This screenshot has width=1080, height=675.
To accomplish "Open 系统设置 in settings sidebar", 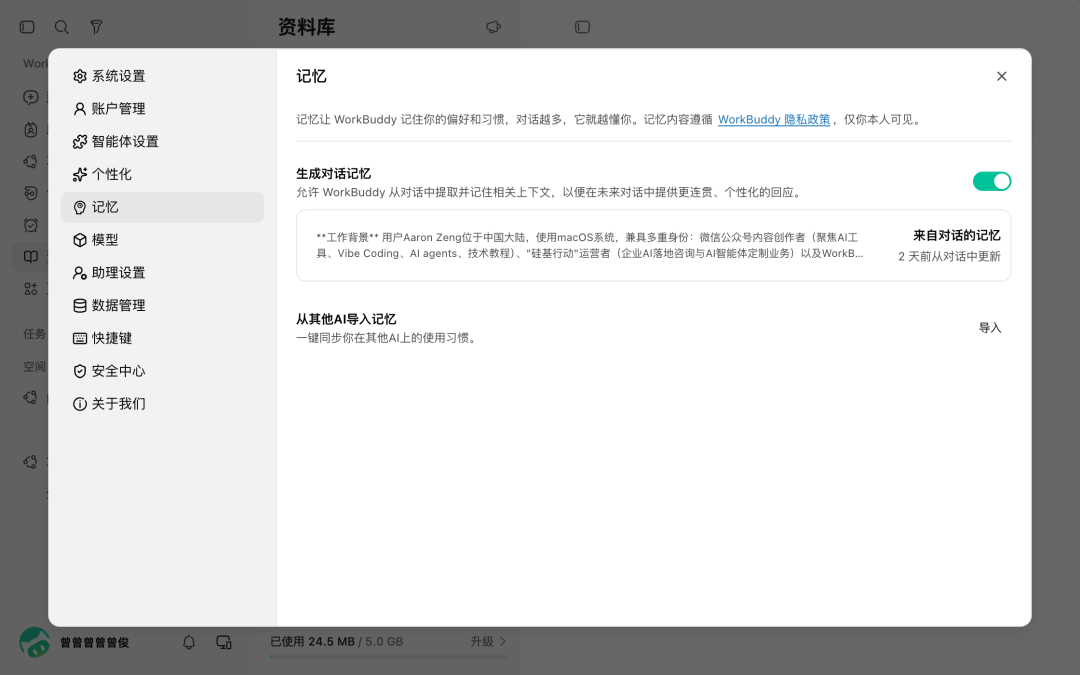I will pos(163,76).
